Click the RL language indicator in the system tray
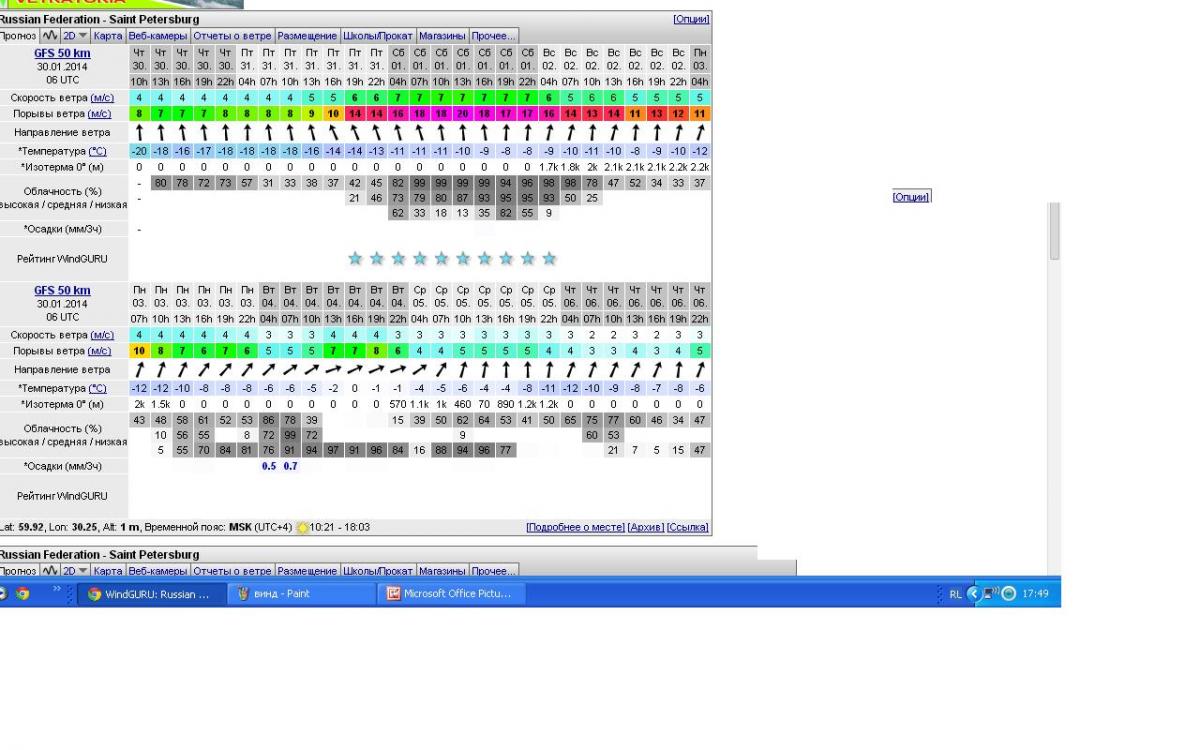1200x750 pixels. pyautogui.click(x=955, y=594)
